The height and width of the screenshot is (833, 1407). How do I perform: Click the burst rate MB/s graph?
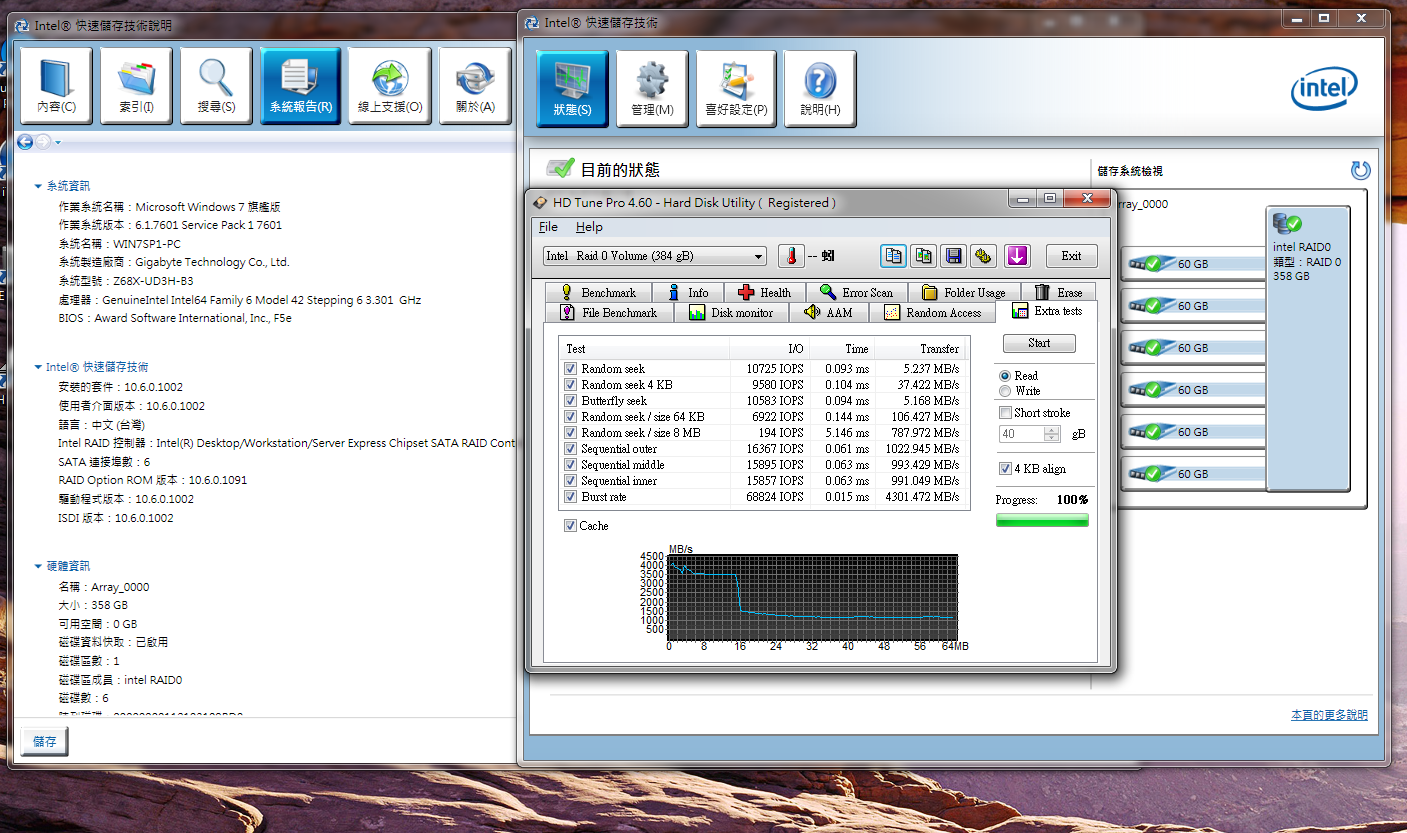pos(813,596)
